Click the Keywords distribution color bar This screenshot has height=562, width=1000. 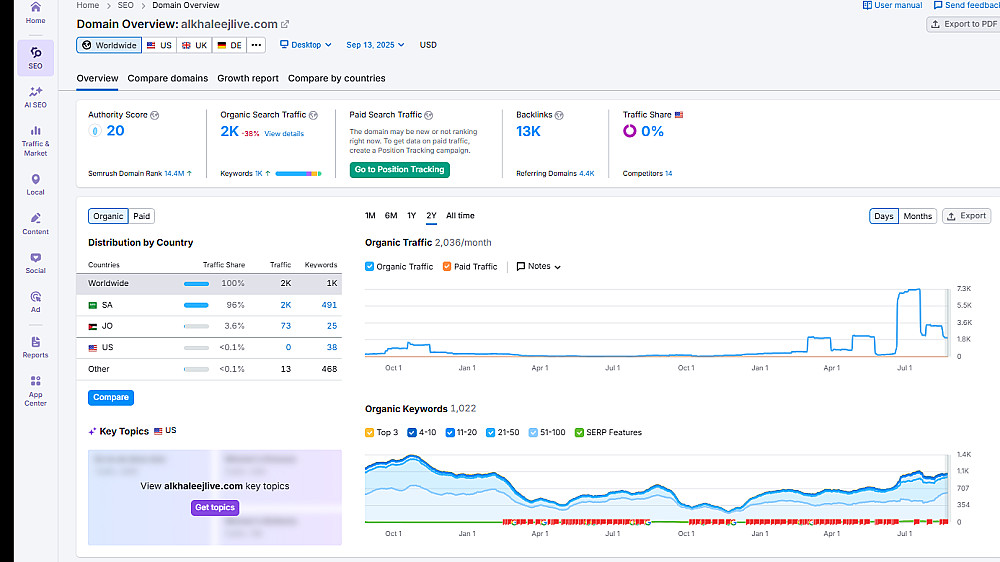[298, 174]
